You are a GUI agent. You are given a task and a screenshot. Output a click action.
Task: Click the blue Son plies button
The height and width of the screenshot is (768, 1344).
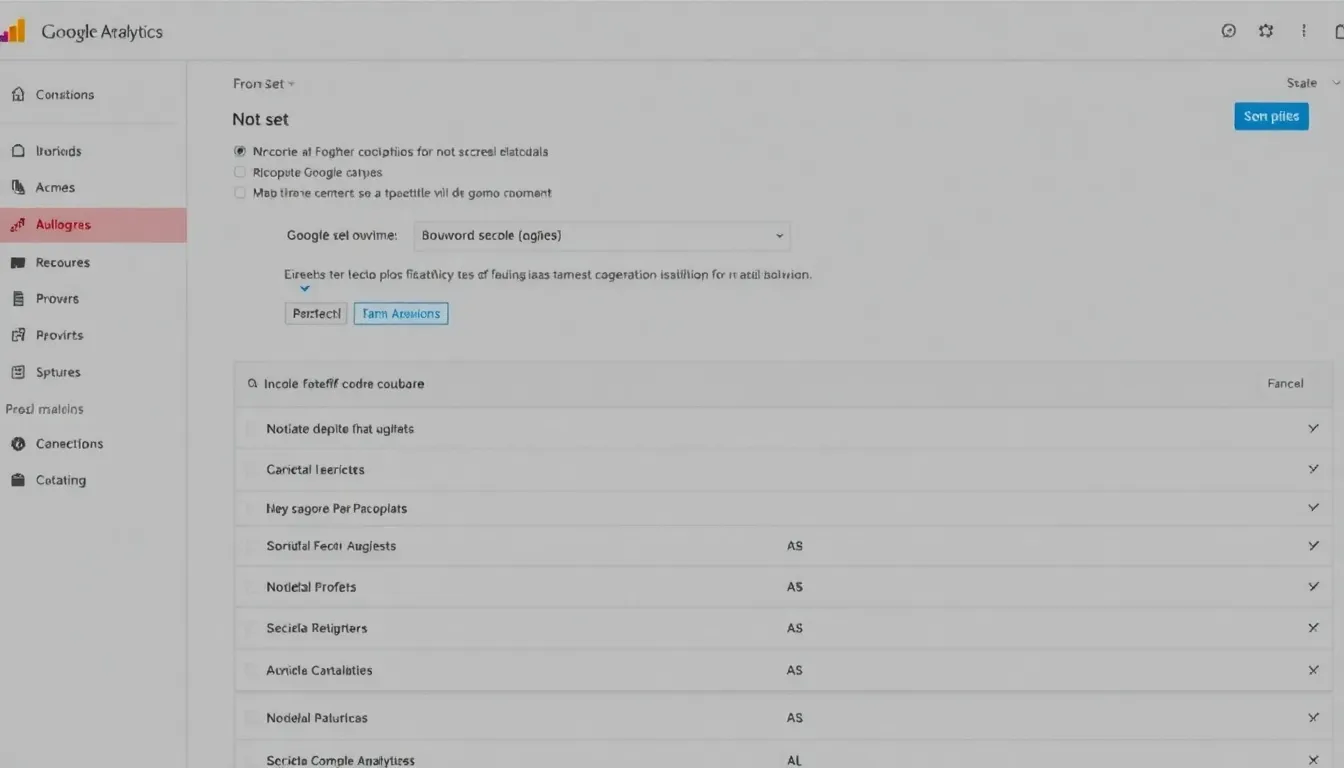tap(1270, 116)
